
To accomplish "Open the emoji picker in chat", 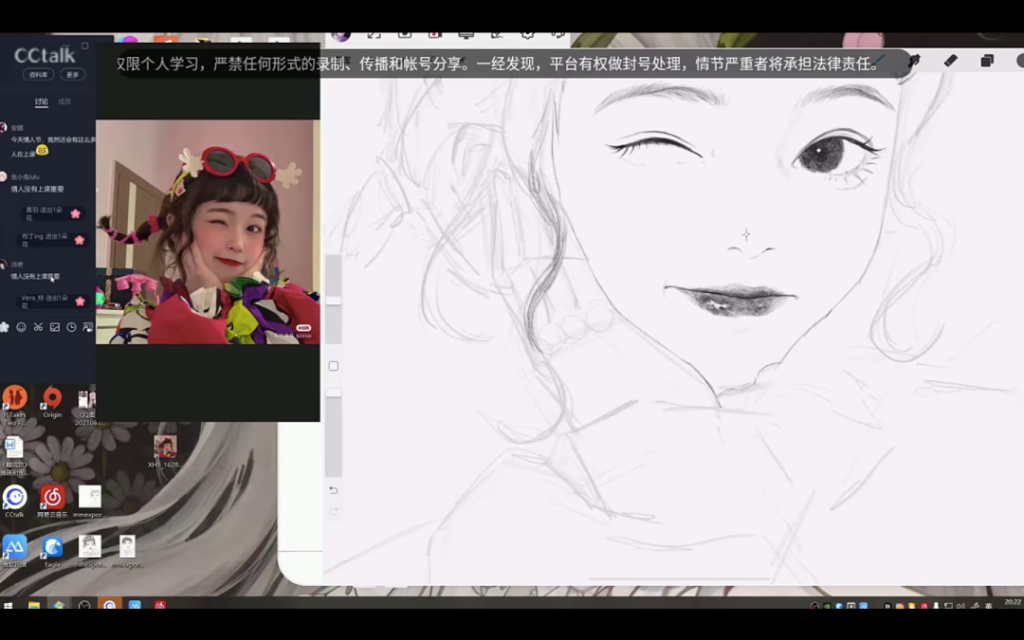I will pyautogui.click(x=21, y=327).
